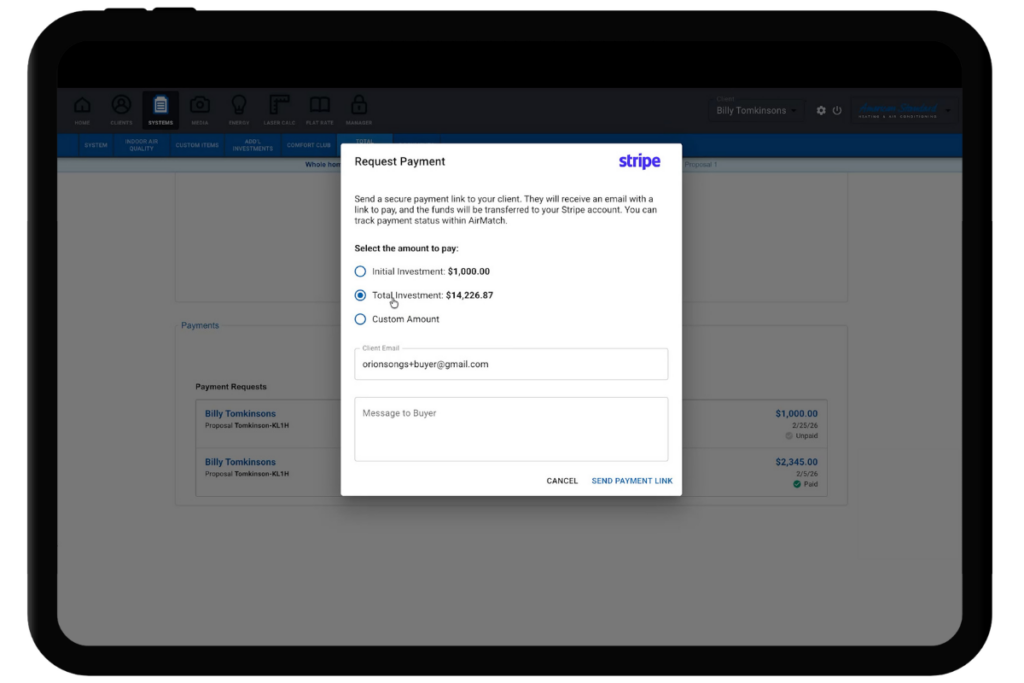This screenshot has width=1024, height=683.
Task: Open the Comfort Club tab
Action: (x=308, y=146)
